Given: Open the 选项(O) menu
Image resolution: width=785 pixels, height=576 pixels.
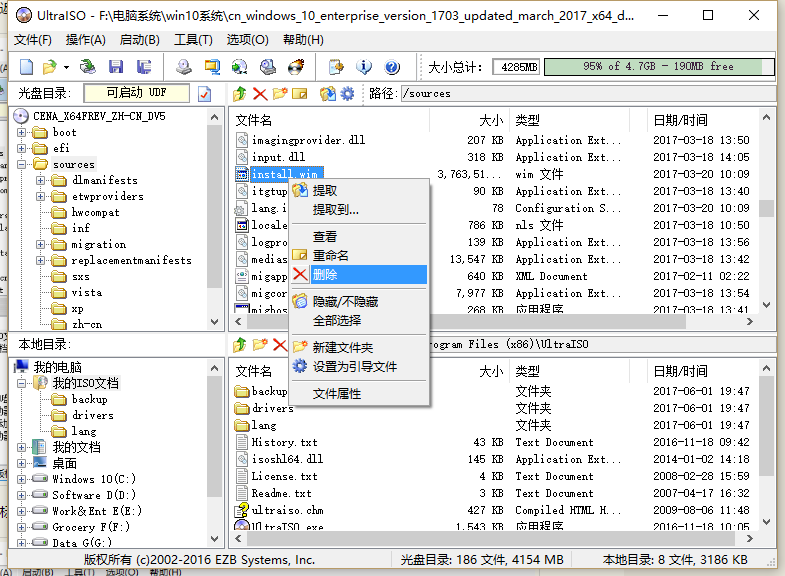Looking at the screenshot, I should (247, 40).
